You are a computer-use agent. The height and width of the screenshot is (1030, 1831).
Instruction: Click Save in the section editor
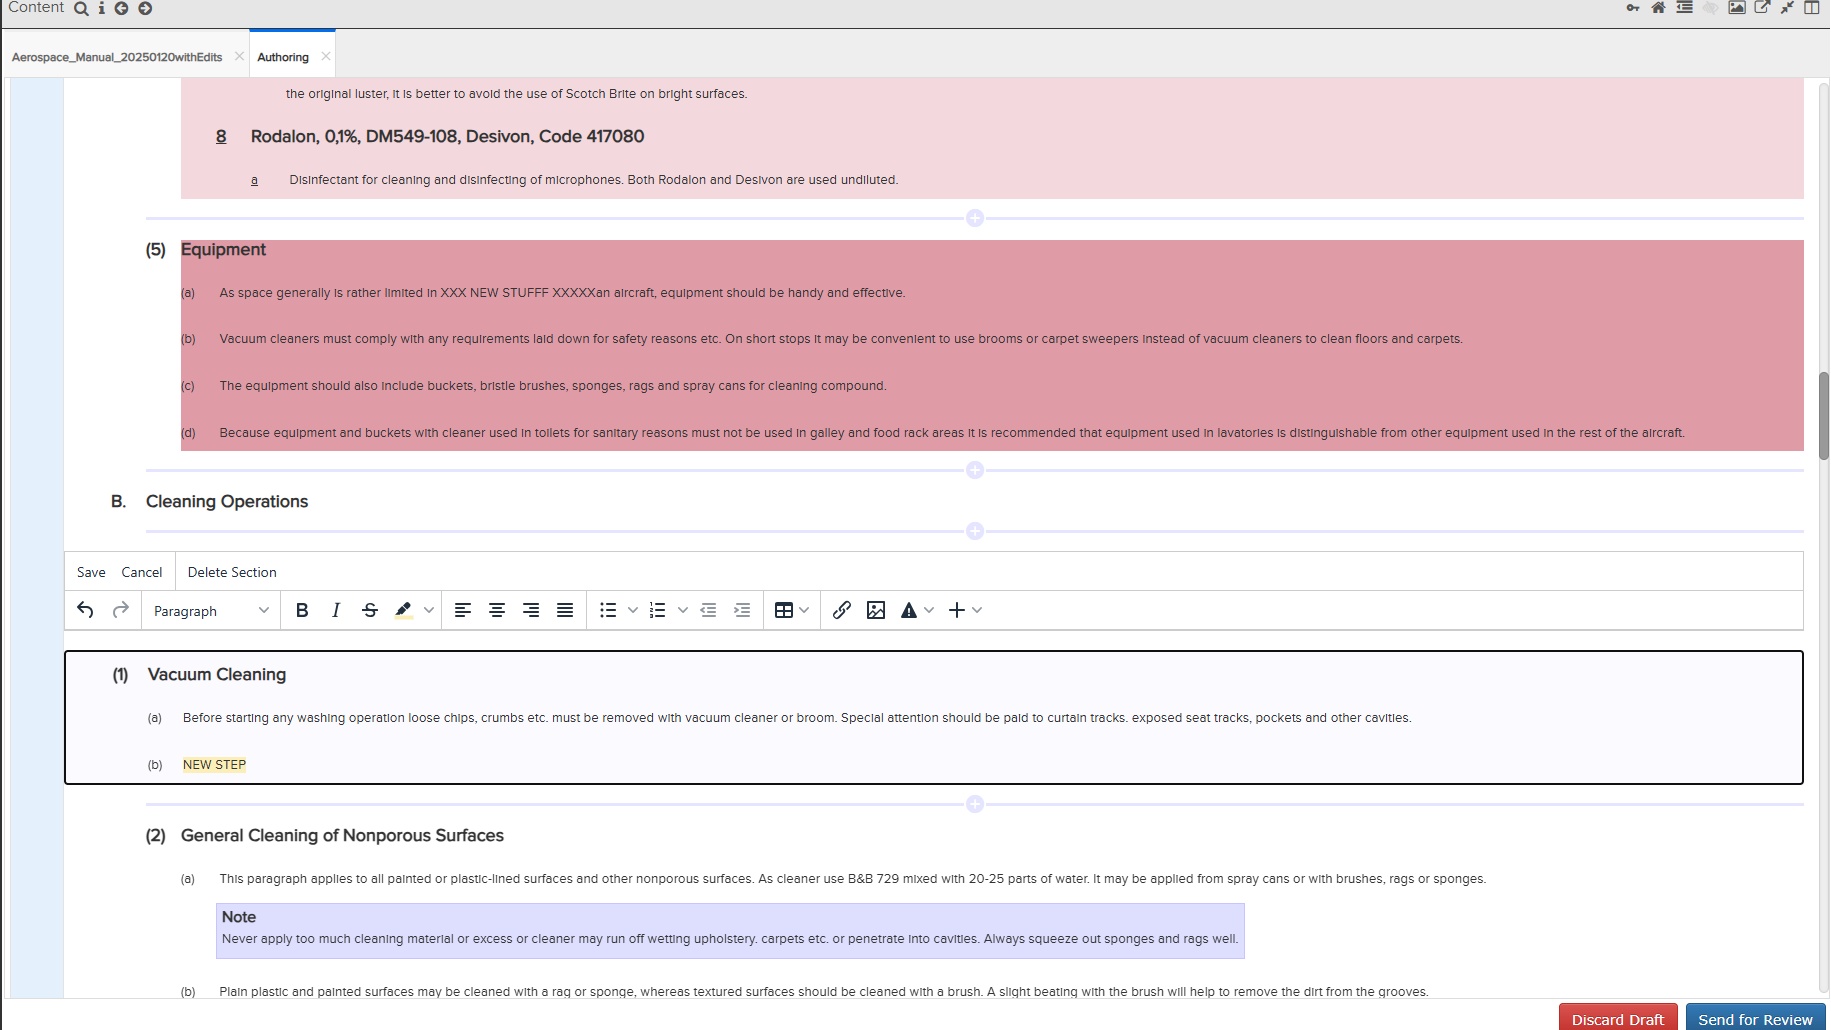(91, 572)
